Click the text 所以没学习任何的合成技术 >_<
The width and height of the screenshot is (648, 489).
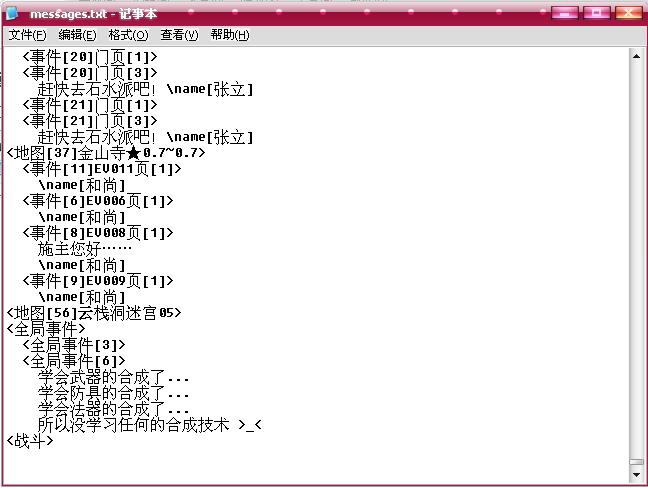[150, 425]
